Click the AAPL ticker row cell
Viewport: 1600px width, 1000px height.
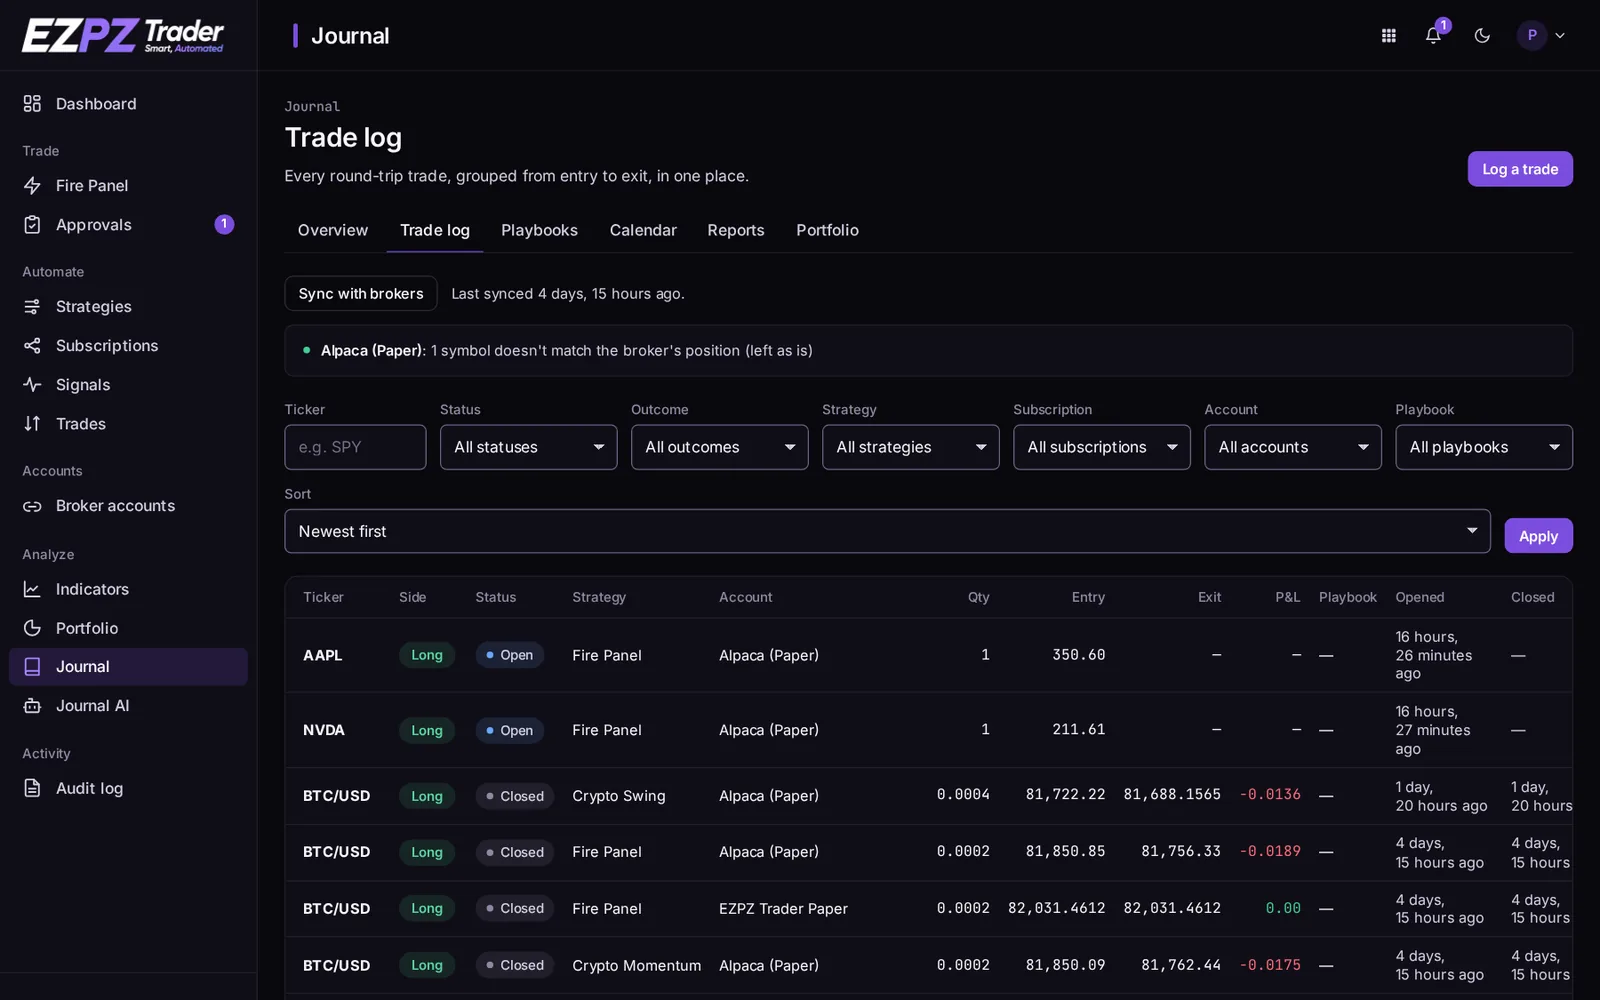click(322, 655)
